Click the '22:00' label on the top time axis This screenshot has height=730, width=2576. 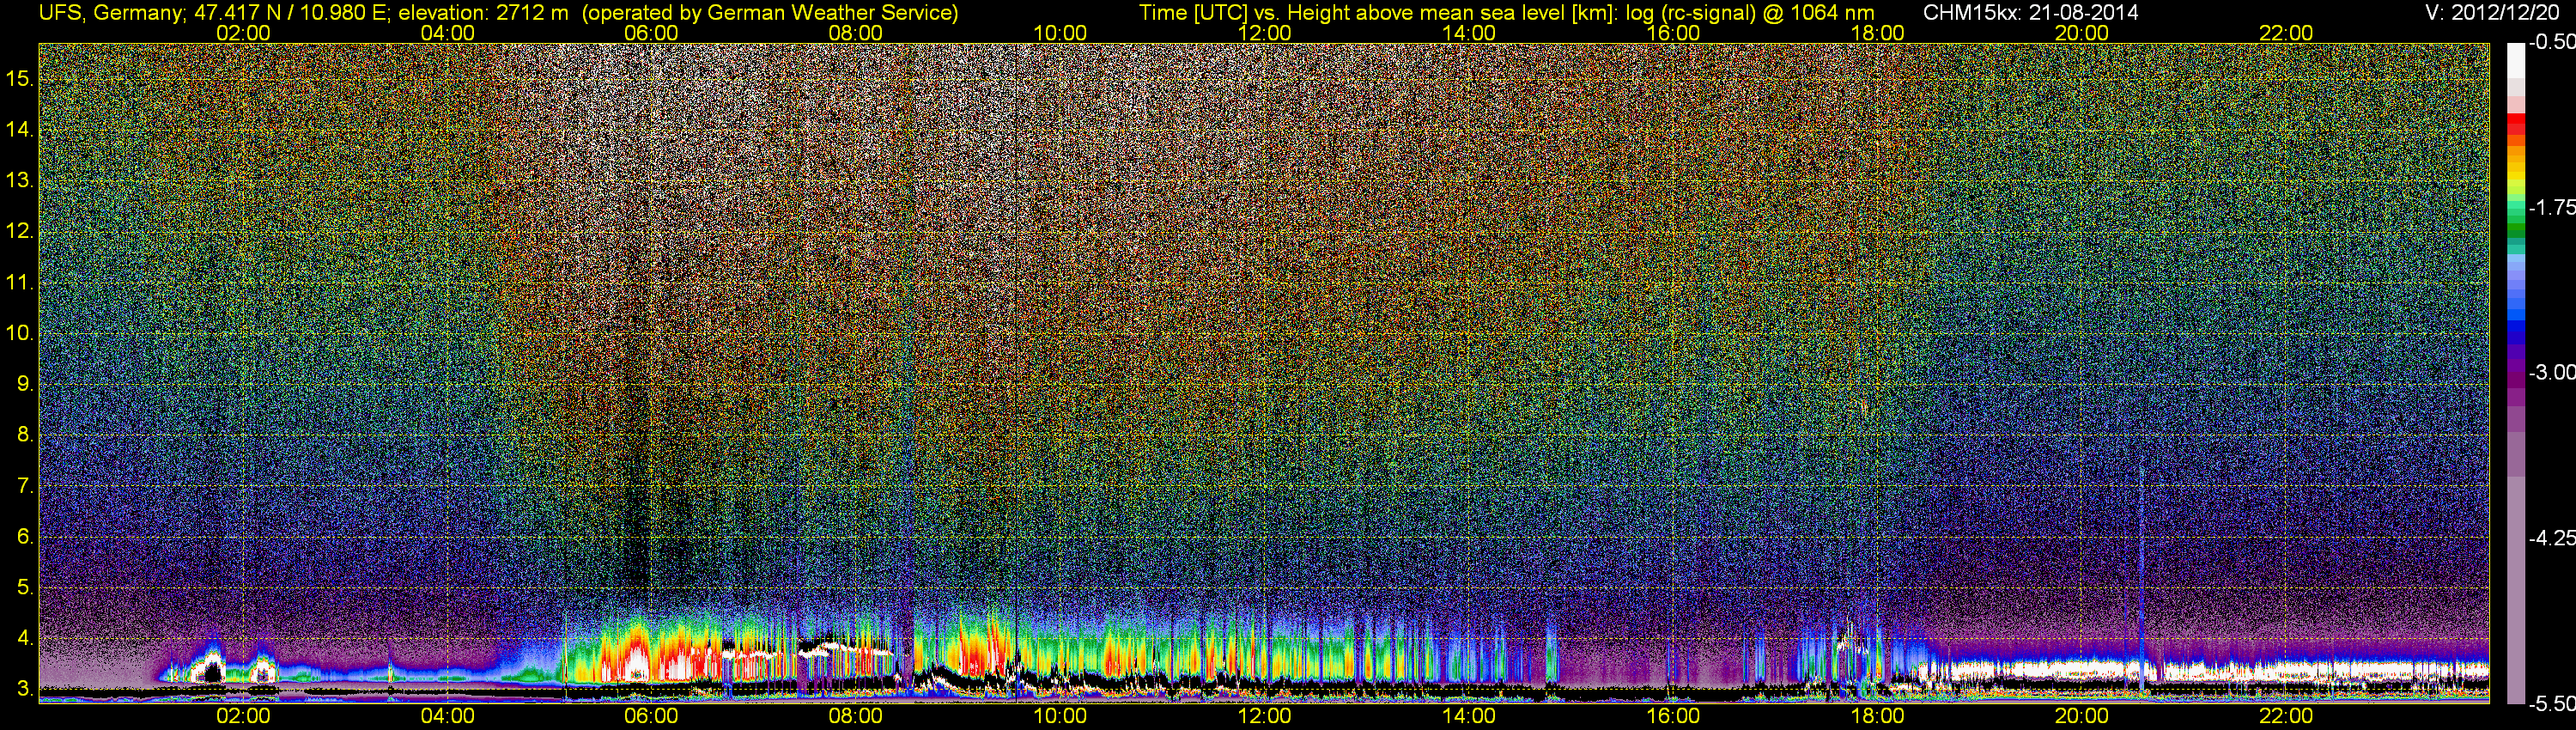click(2286, 33)
